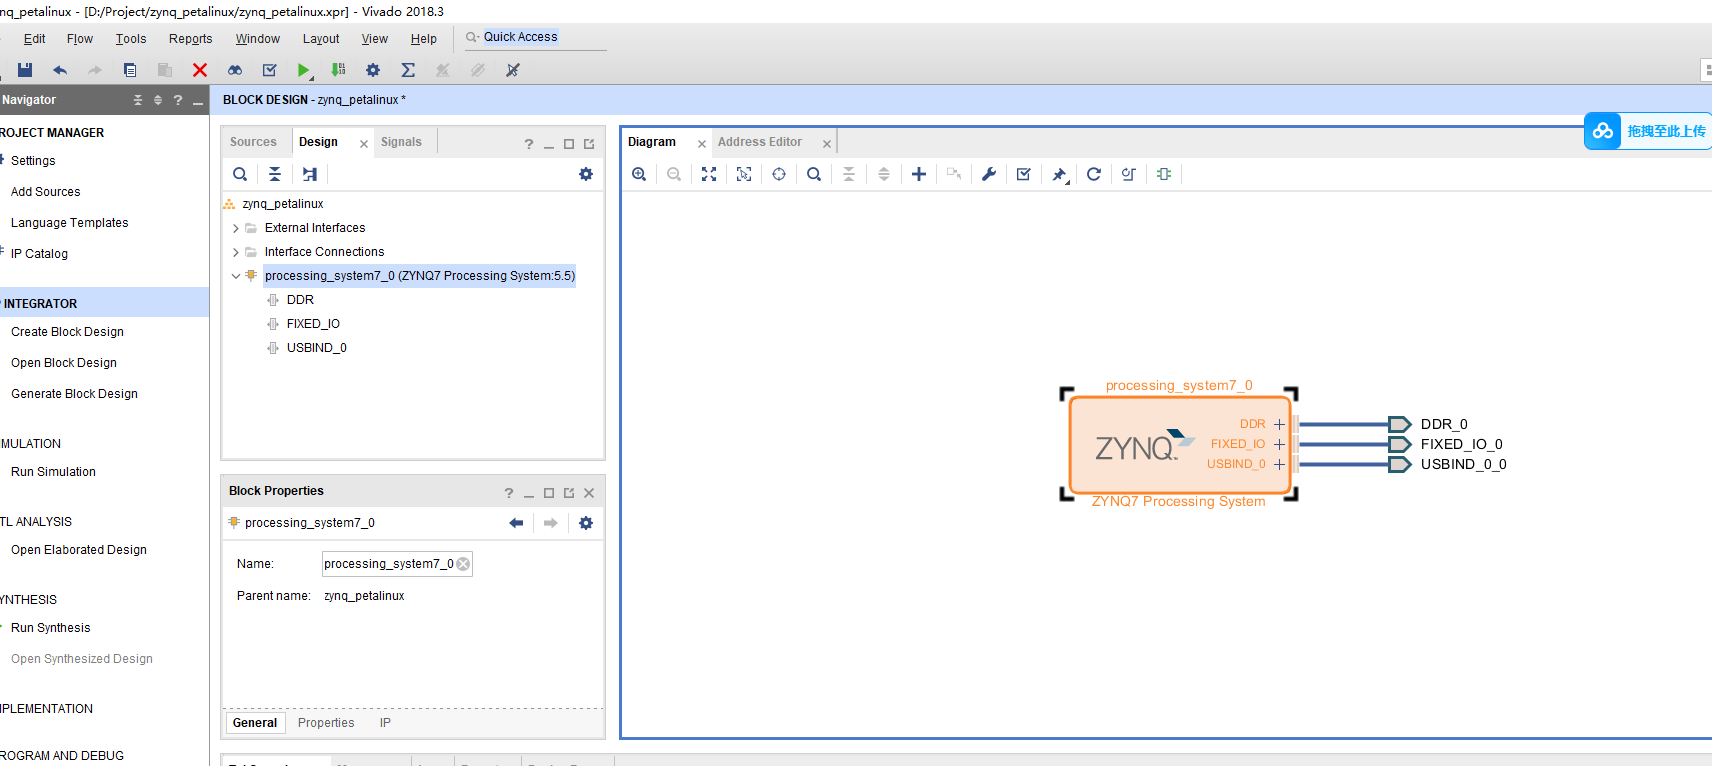Image resolution: width=1712 pixels, height=766 pixels.
Task: Open the Window menu
Action: 257,39
